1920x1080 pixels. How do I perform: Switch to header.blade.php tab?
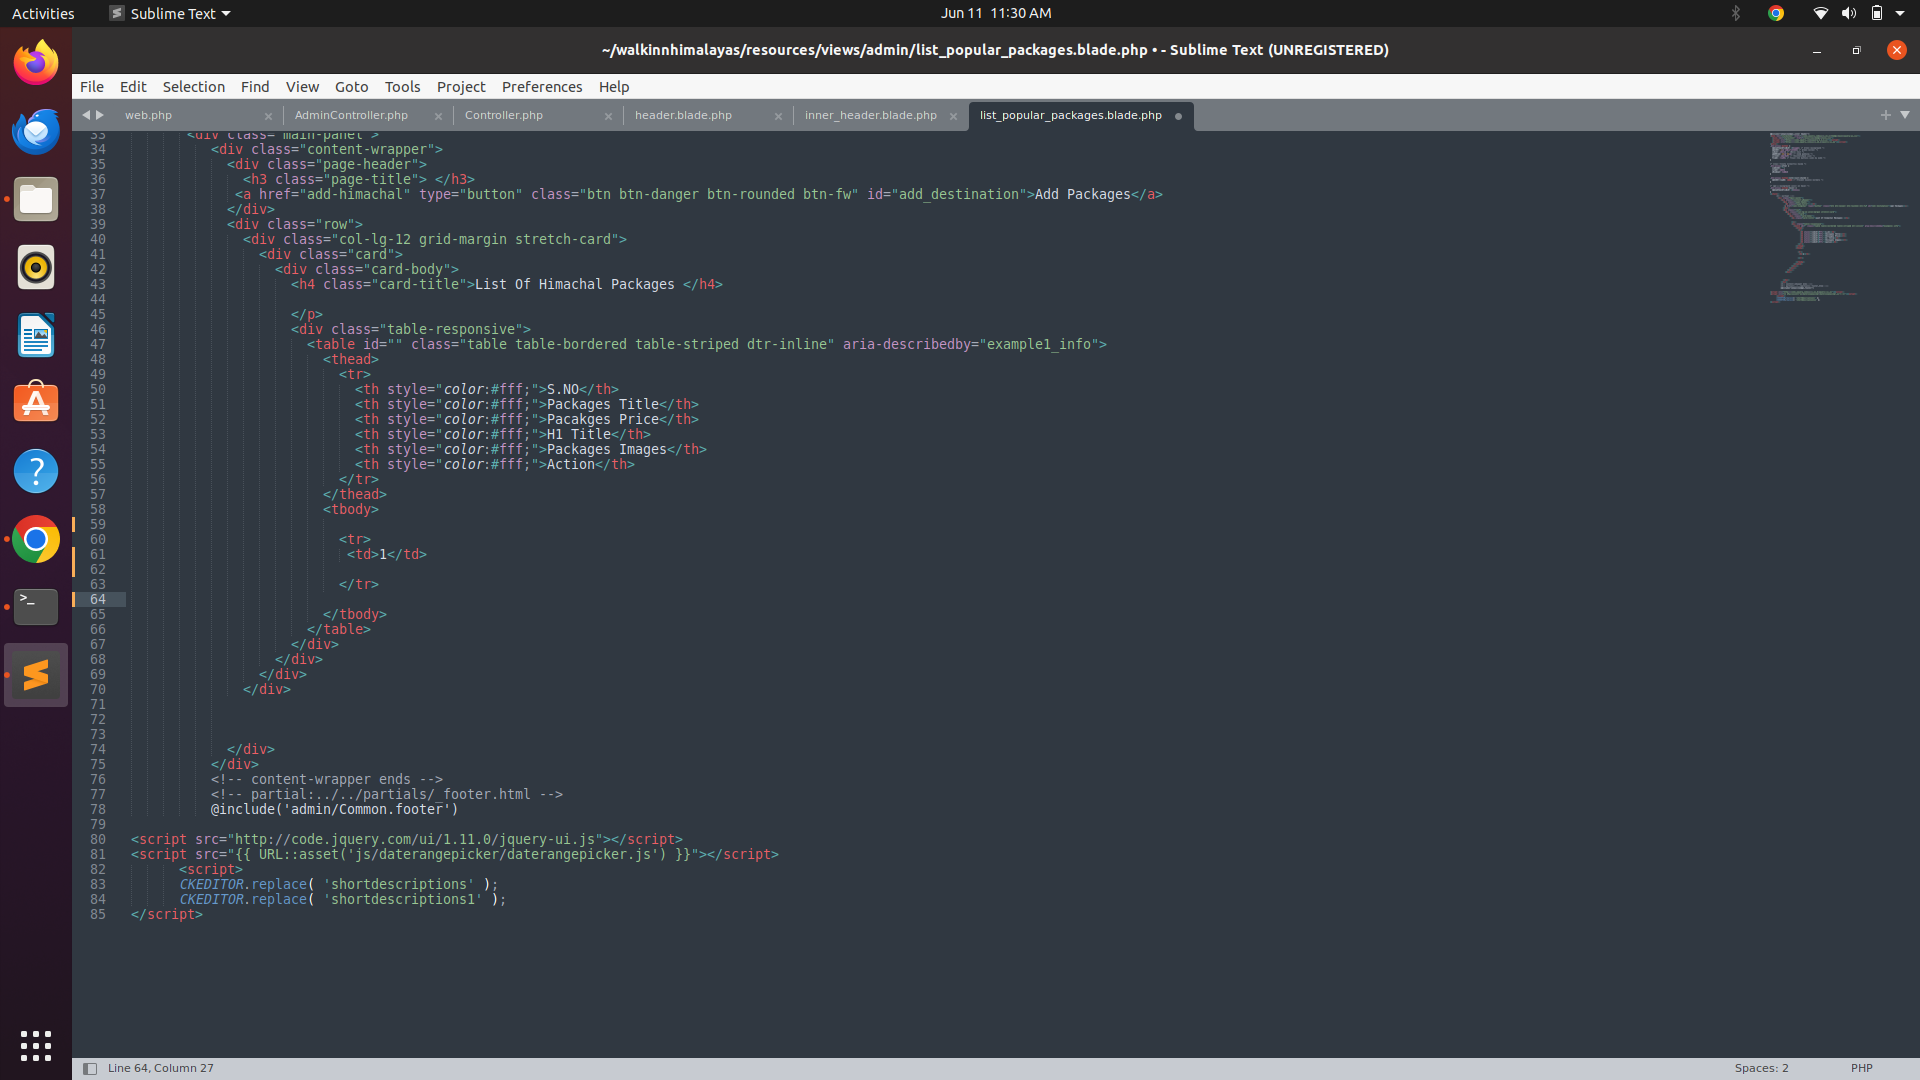click(683, 116)
